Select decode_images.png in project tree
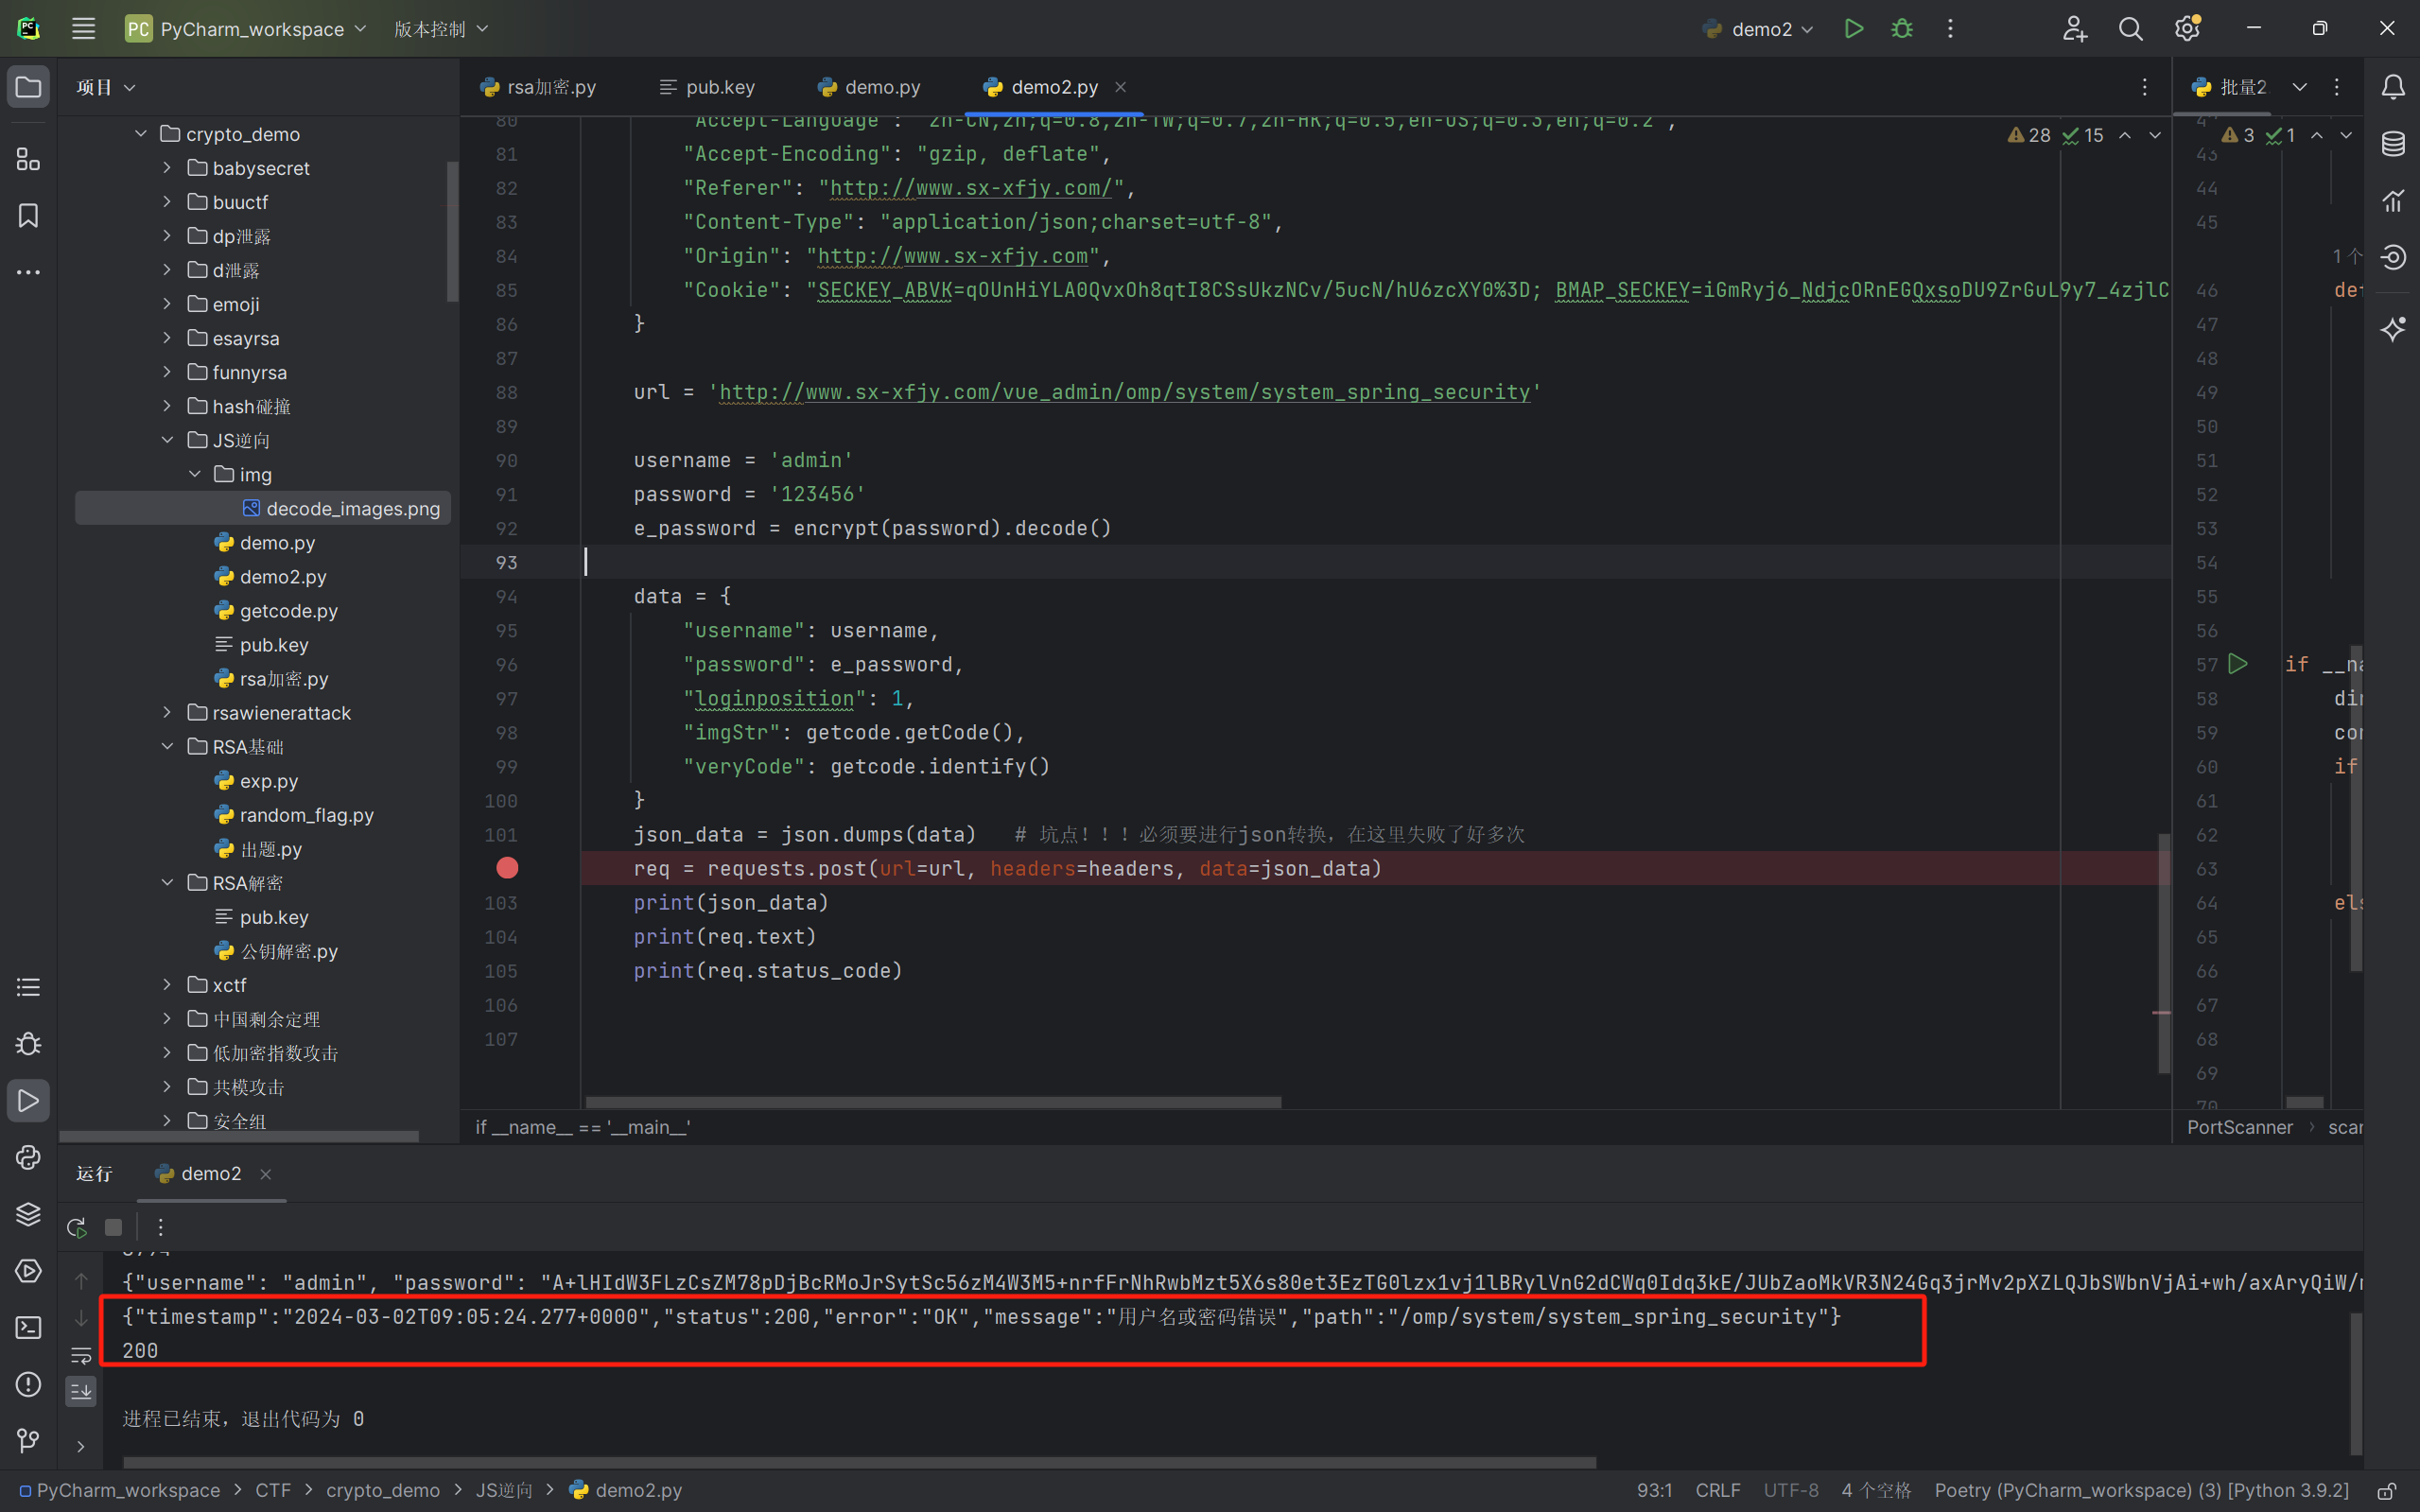The width and height of the screenshot is (2420, 1512). (263, 508)
